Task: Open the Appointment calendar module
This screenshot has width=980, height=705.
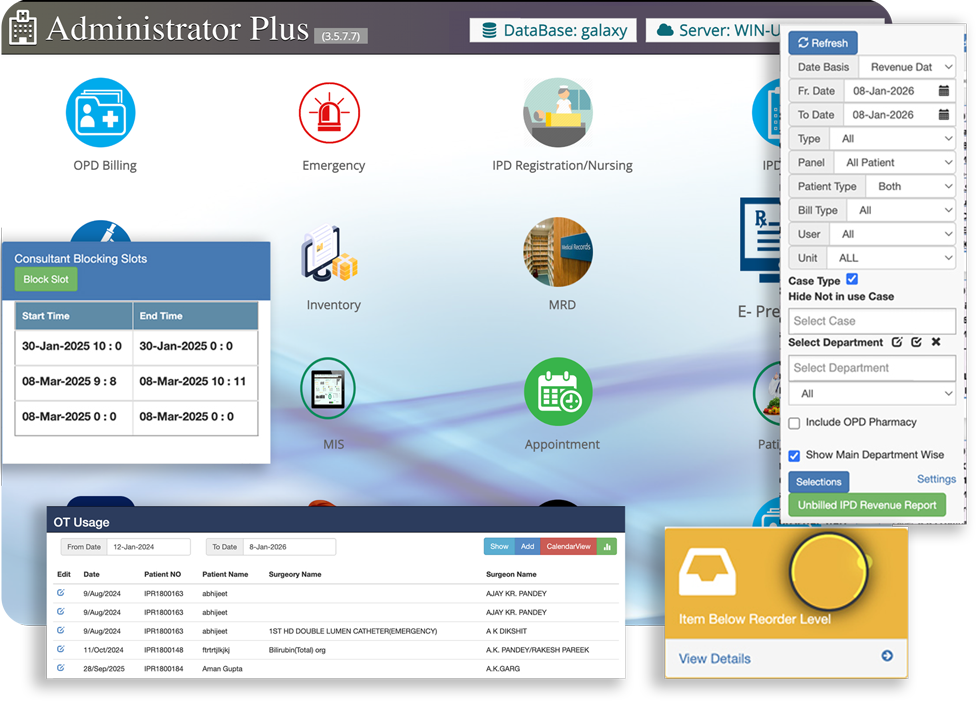Action: point(558,391)
